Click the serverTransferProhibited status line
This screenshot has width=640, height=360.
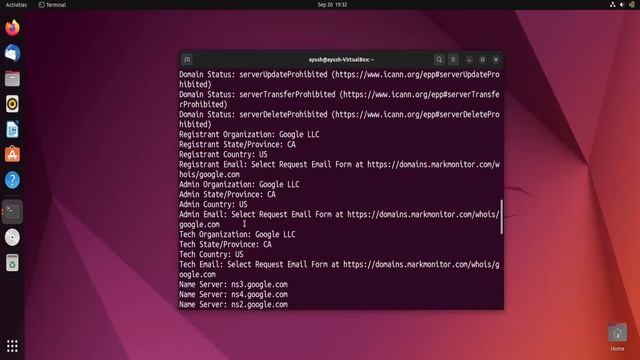(x=339, y=99)
